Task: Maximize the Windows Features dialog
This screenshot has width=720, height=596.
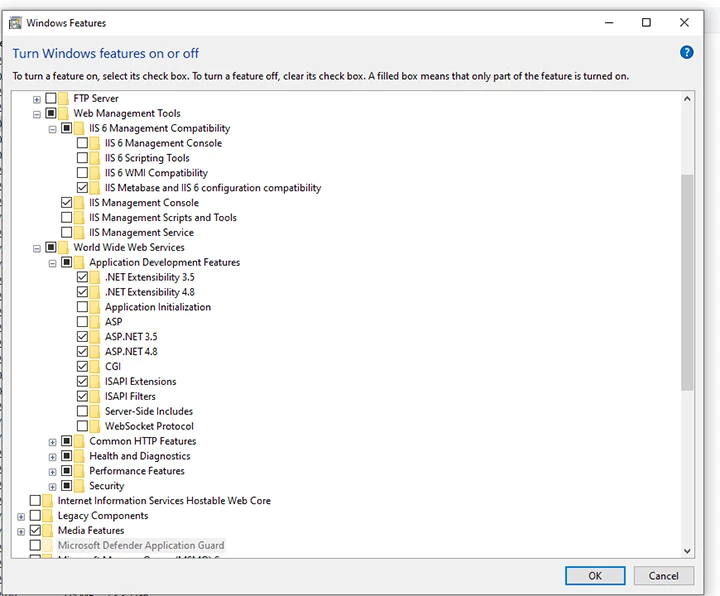Action: tap(646, 22)
